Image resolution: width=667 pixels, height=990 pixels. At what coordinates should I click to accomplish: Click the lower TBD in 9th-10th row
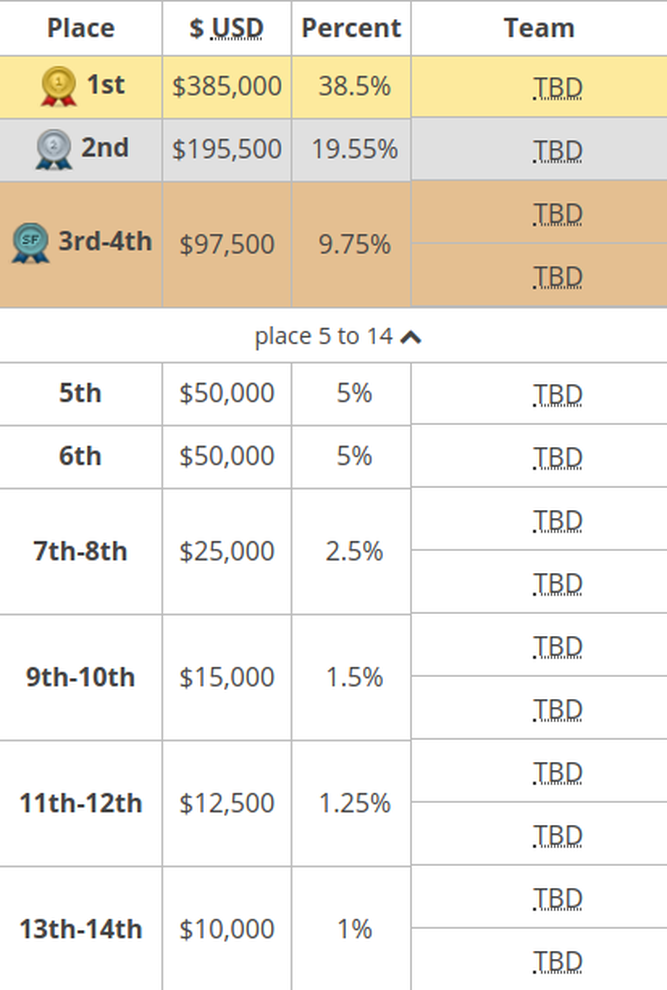558,710
